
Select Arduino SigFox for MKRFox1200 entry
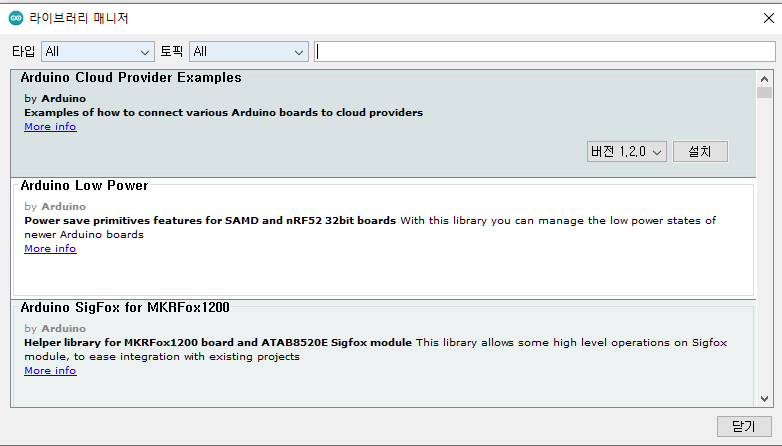coord(383,354)
